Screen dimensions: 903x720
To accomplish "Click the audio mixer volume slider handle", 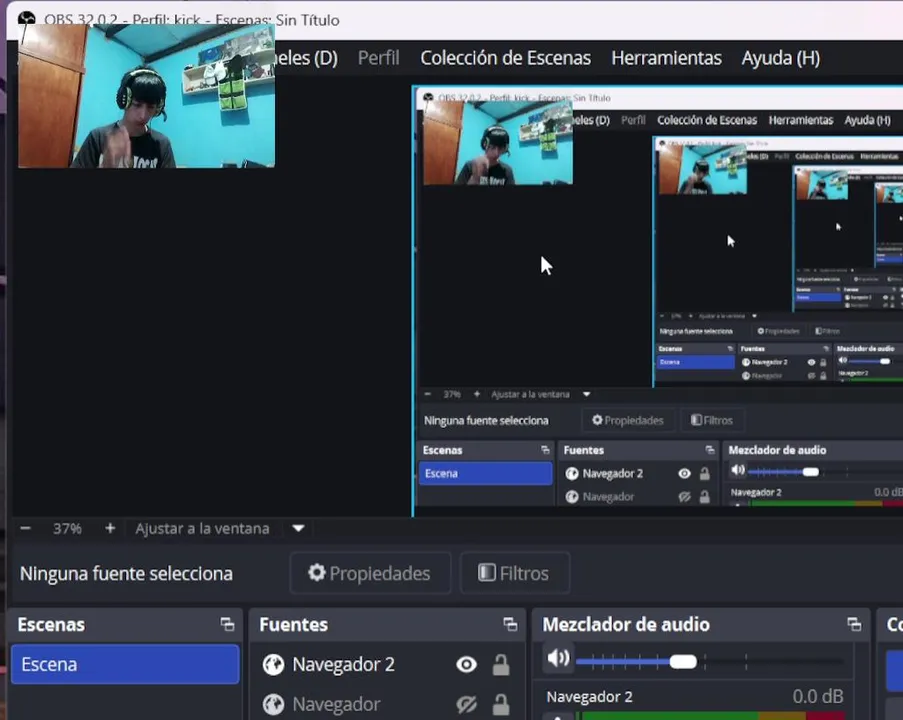I will tap(683, 661).
